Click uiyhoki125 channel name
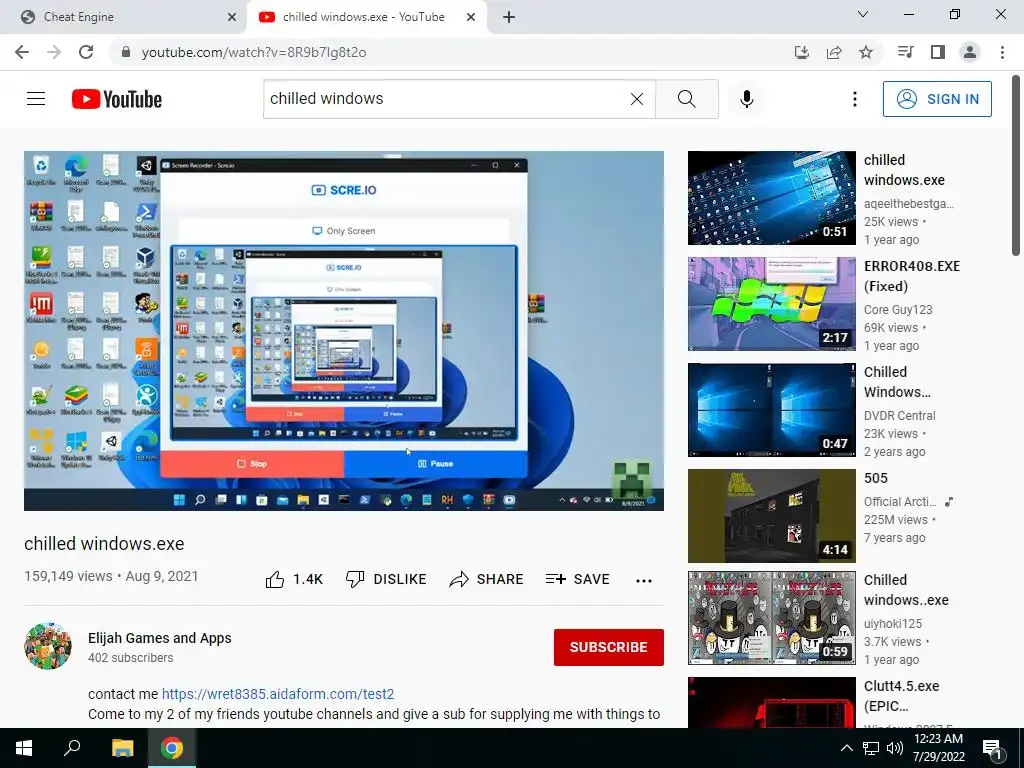Viewport: 1024px width, 768px height. pyautogui.click(x=893, y=624)
